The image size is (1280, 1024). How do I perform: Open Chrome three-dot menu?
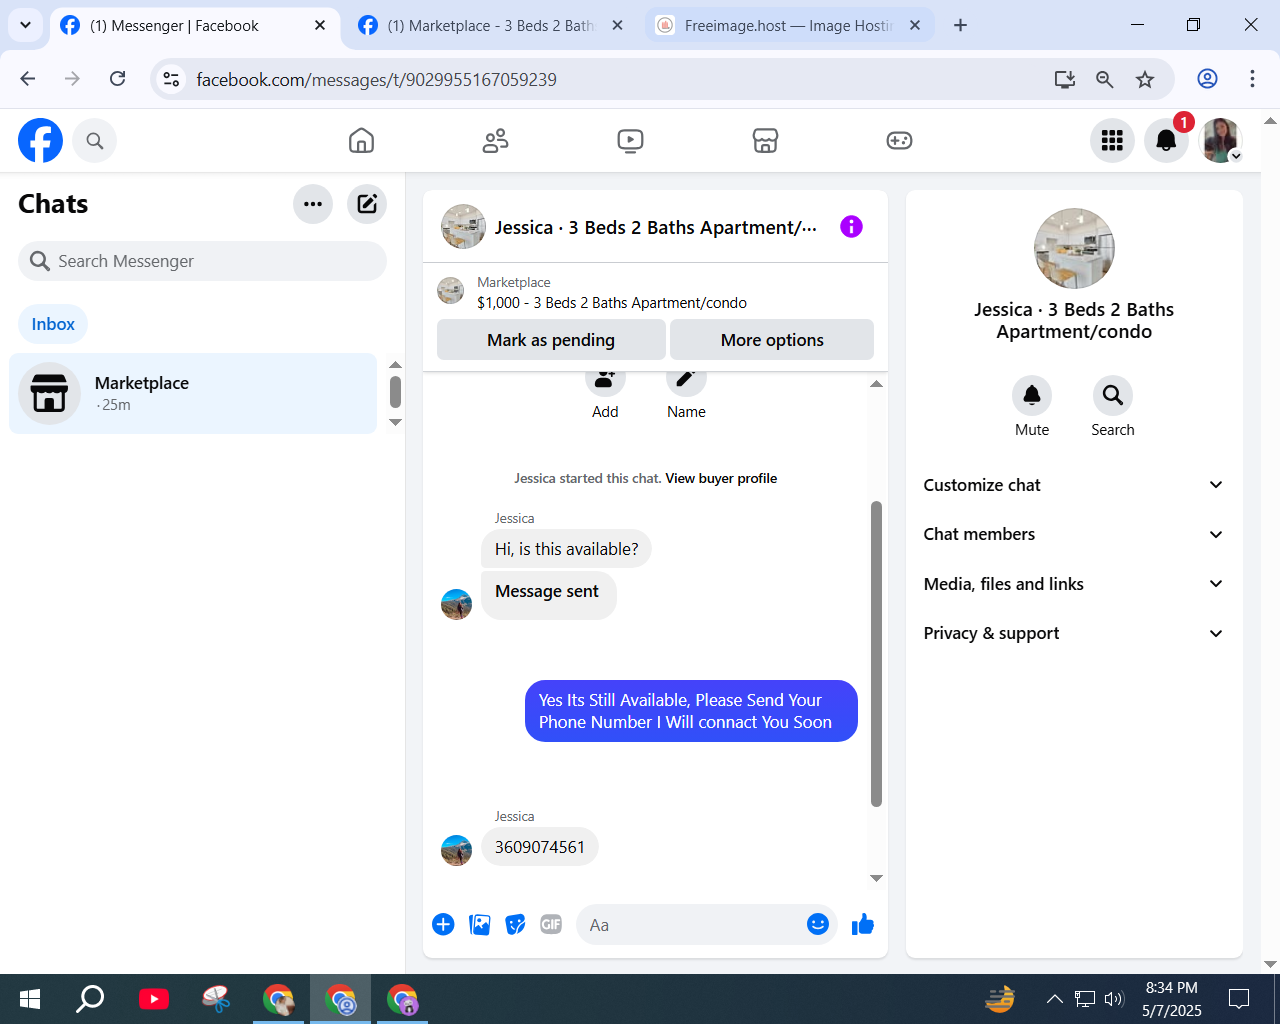click(1252, 79)
